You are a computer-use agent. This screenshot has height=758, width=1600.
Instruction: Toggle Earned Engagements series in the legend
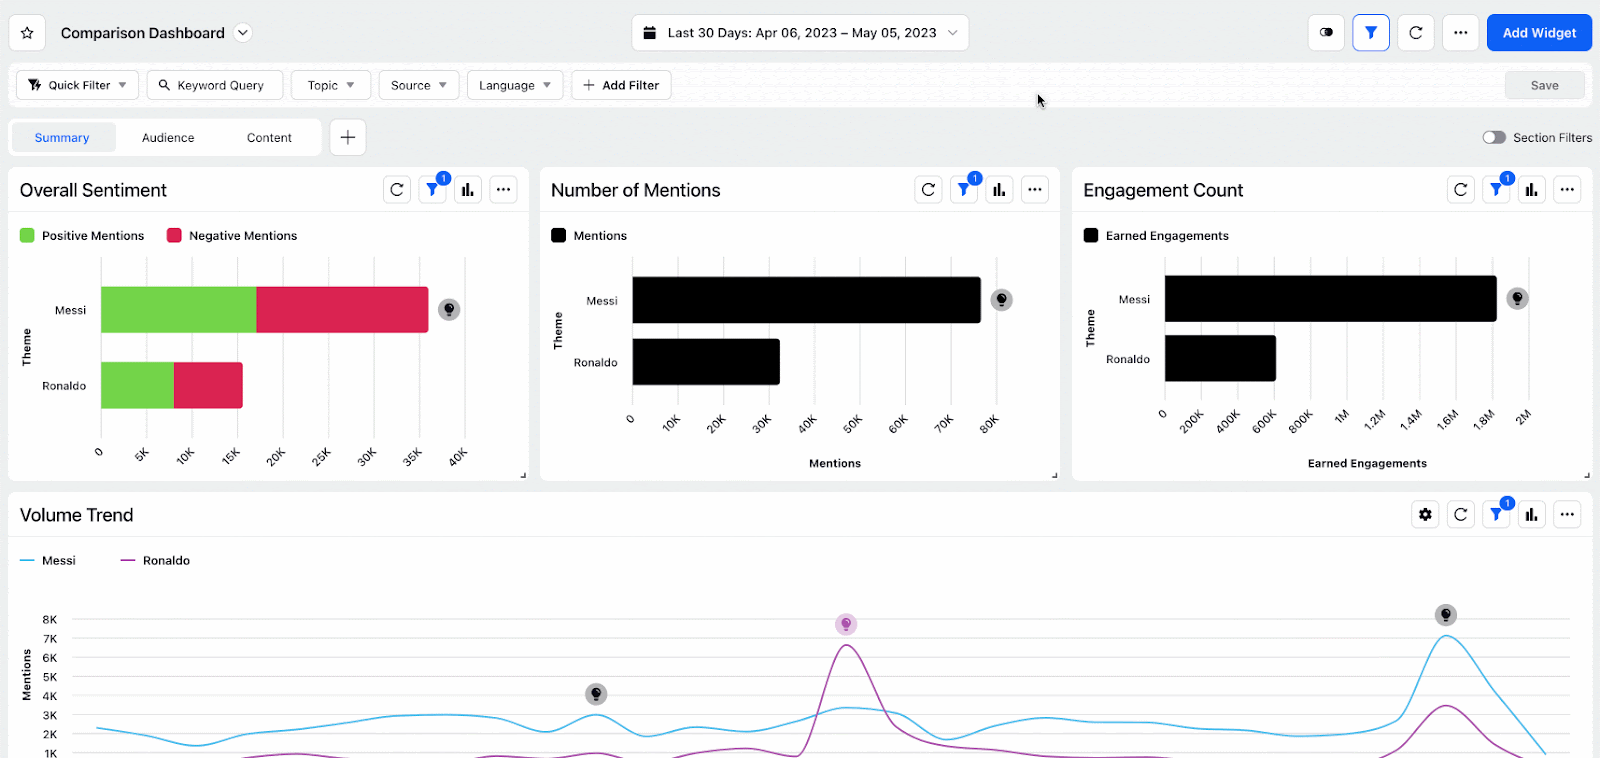click(1156, 236)
